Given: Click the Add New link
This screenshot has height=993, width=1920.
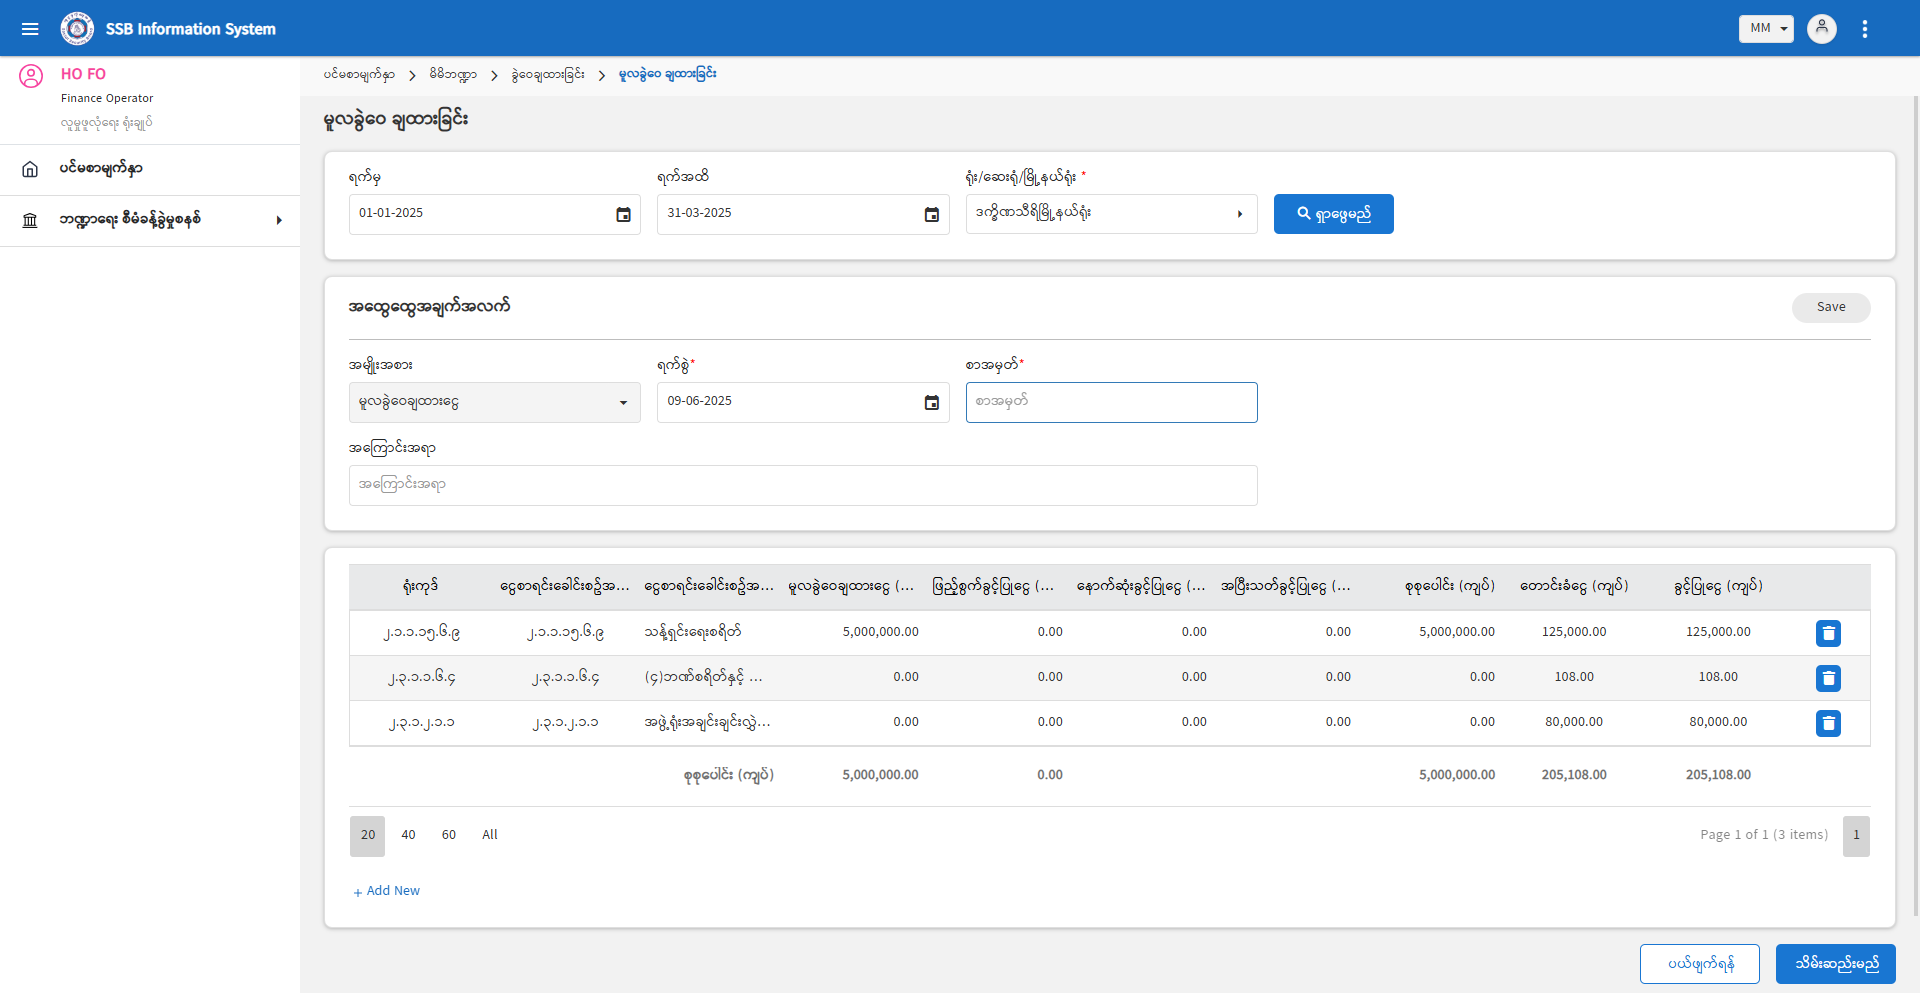Looking at the screenshot, I should click(387, 891).
